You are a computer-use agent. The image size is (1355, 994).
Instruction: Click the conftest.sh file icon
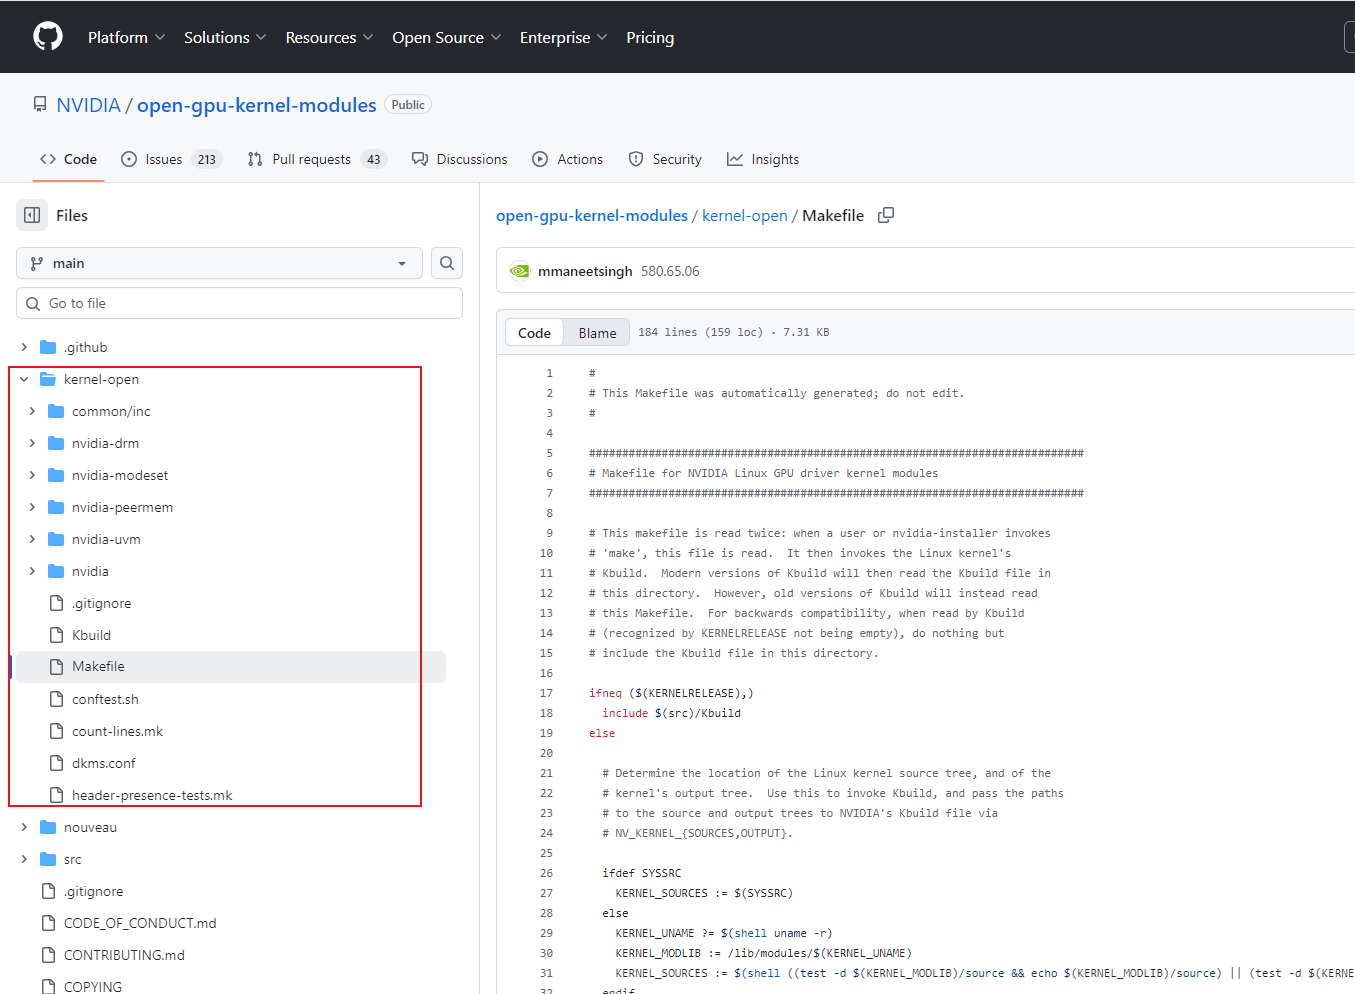[56, 699]
